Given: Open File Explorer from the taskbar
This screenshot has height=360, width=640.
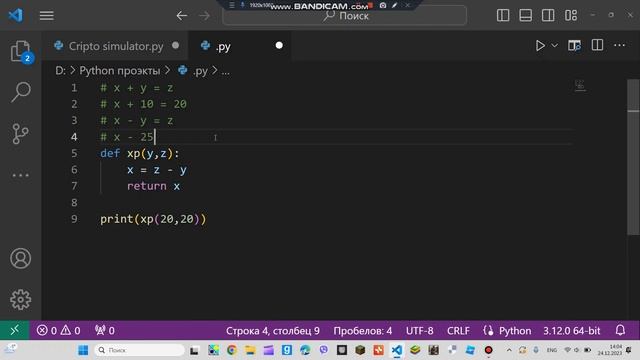Looking at the screenshot, I should [x=250, y=350].
